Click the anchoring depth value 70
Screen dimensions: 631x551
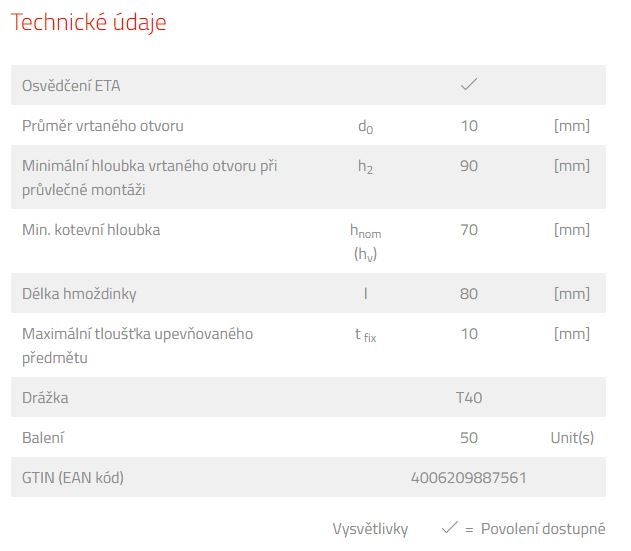tap(468, 230)
